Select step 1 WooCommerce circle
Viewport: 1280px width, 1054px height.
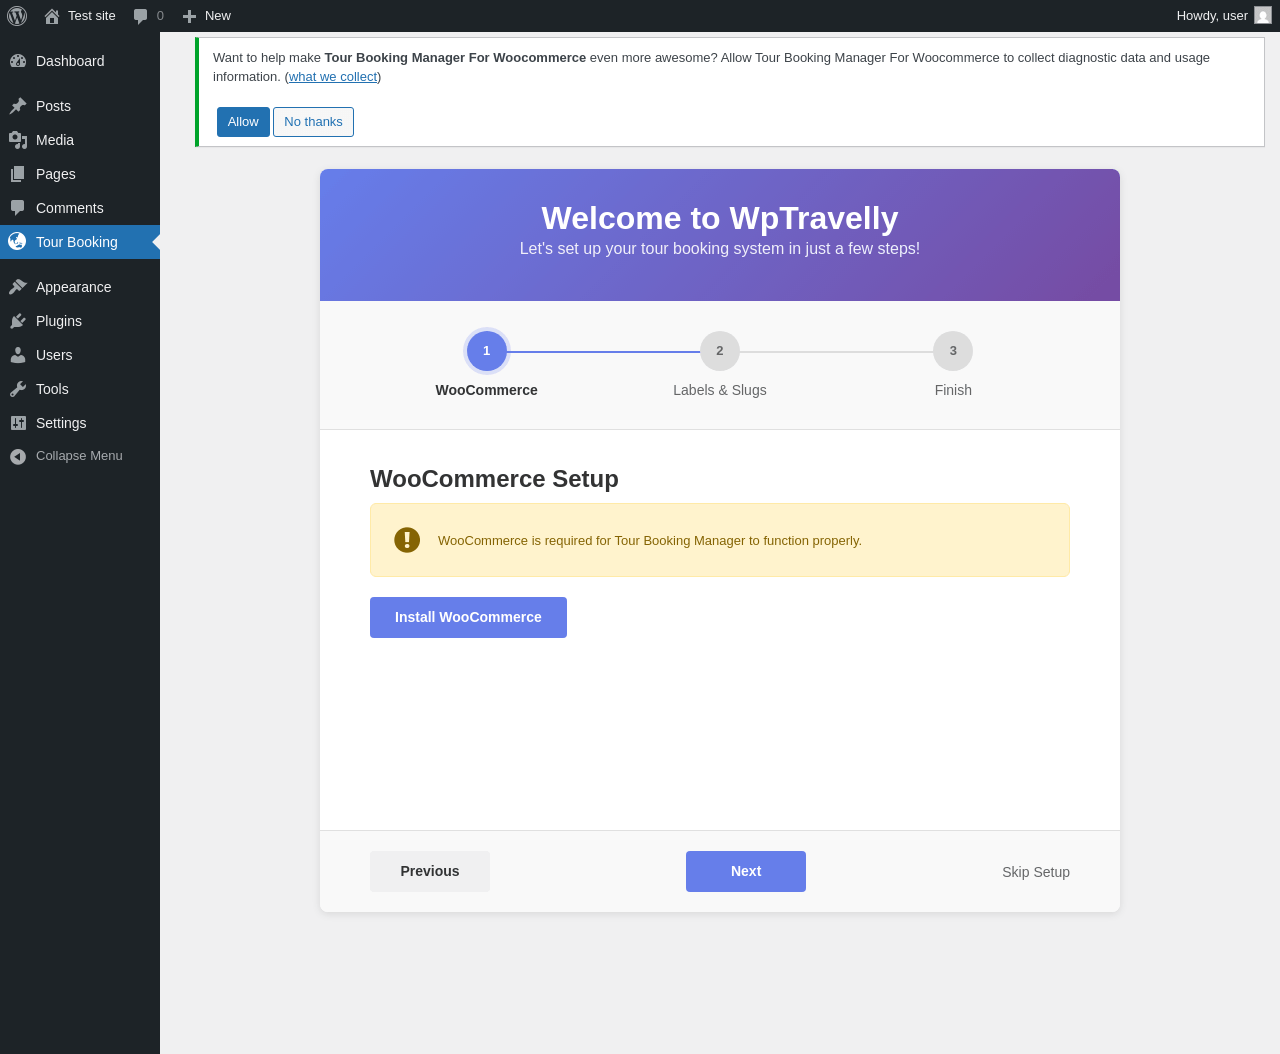pyautogui.click(x=487, y=351)
